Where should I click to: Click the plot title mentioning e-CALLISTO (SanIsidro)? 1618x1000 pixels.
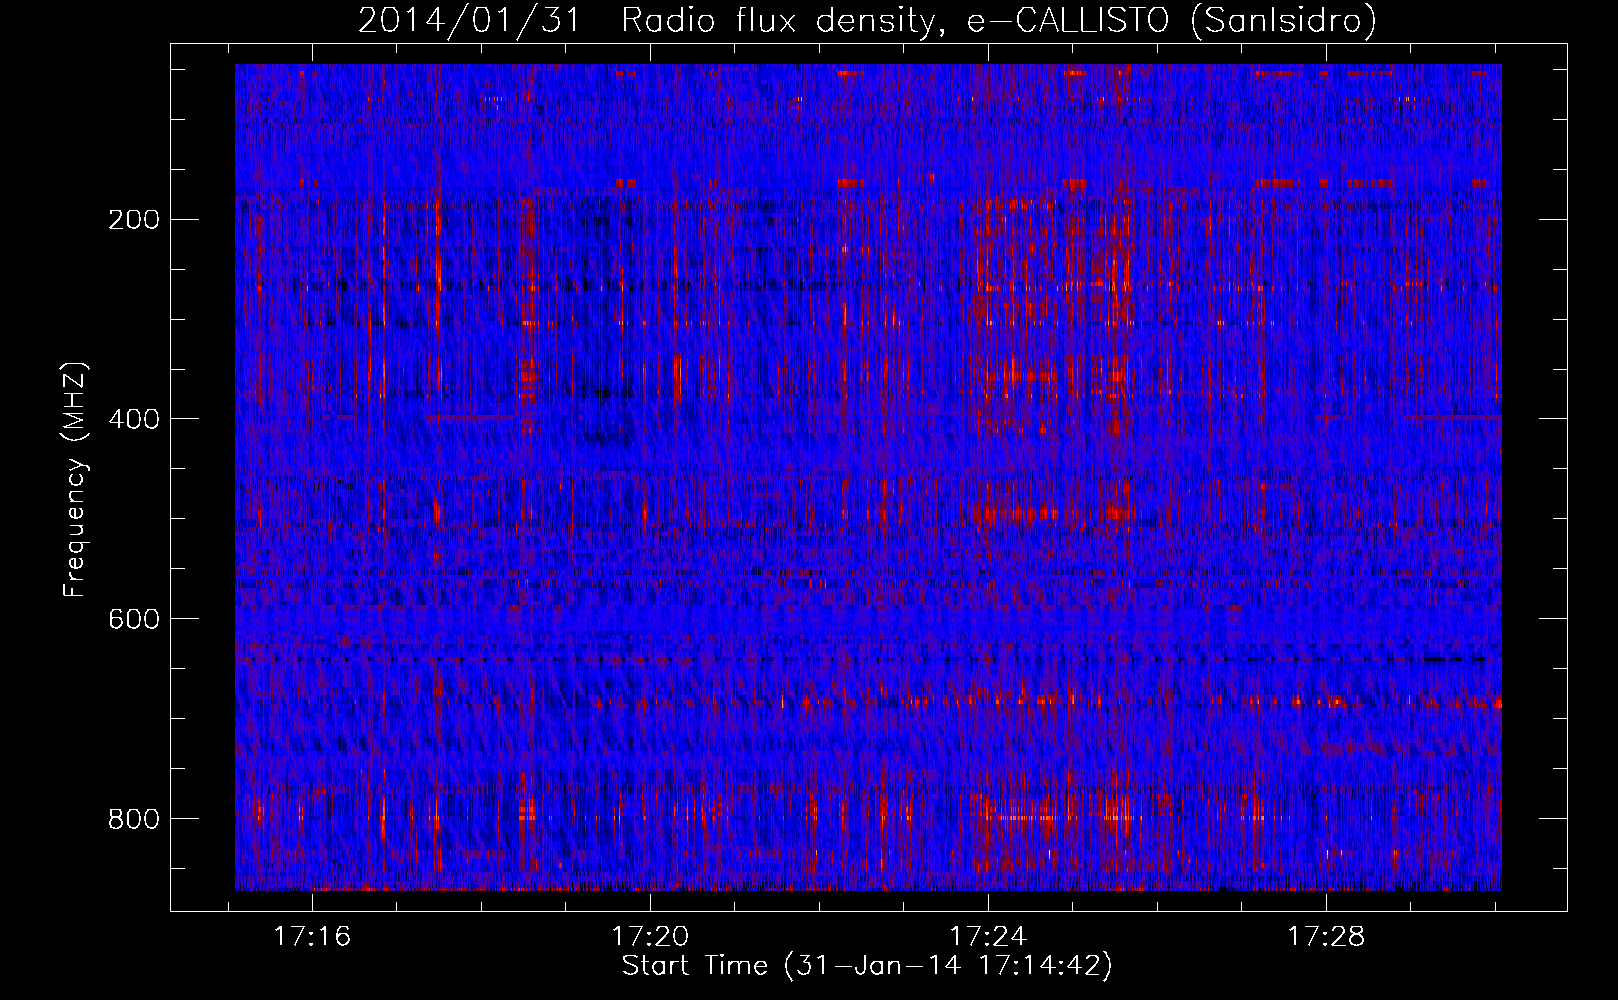click(867, 21)
